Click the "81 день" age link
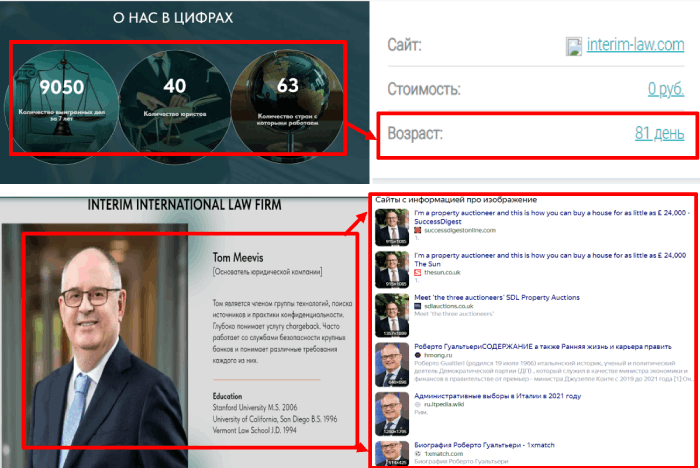Image resolution: width=700 pixels, height=468 pixels. (x=659, y=133)
